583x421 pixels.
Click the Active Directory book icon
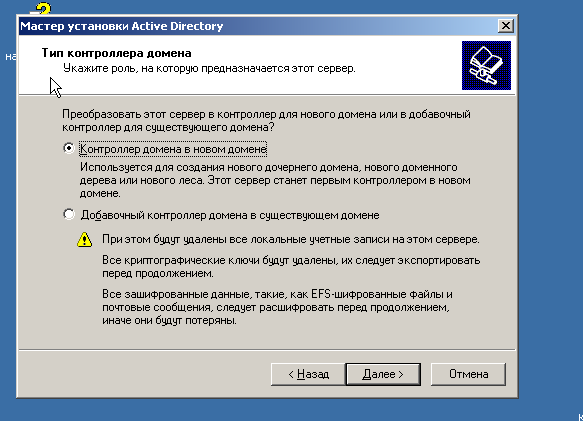pos(486,65)
